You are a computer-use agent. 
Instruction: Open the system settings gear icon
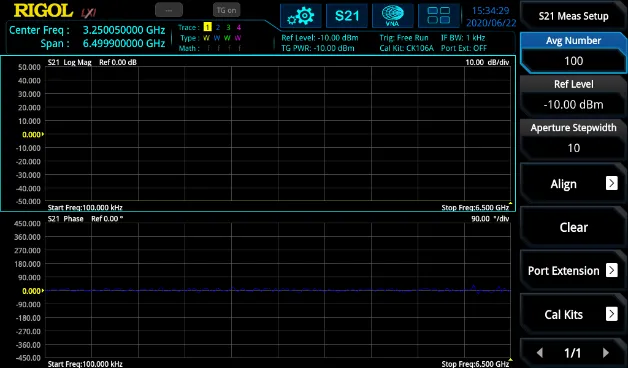[300, 16]
